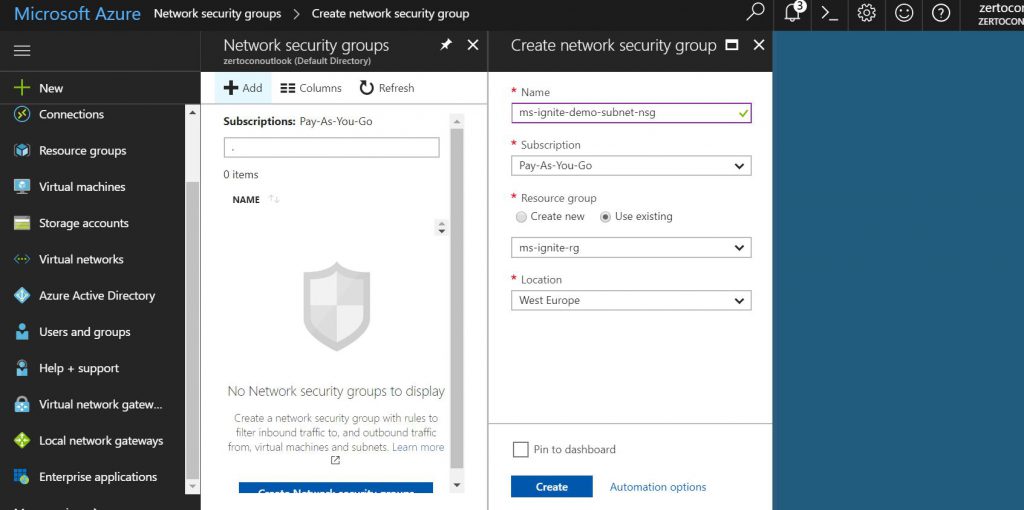This screenshot has width=1024, height=510.
Task: Click the Learn more external link icon
Action: [x=335, y=460]
